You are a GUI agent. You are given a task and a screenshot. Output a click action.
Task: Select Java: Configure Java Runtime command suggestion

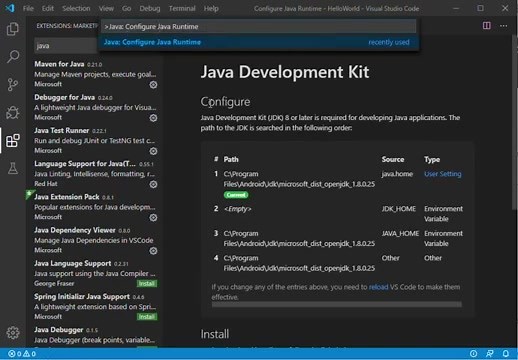[258, 42]
